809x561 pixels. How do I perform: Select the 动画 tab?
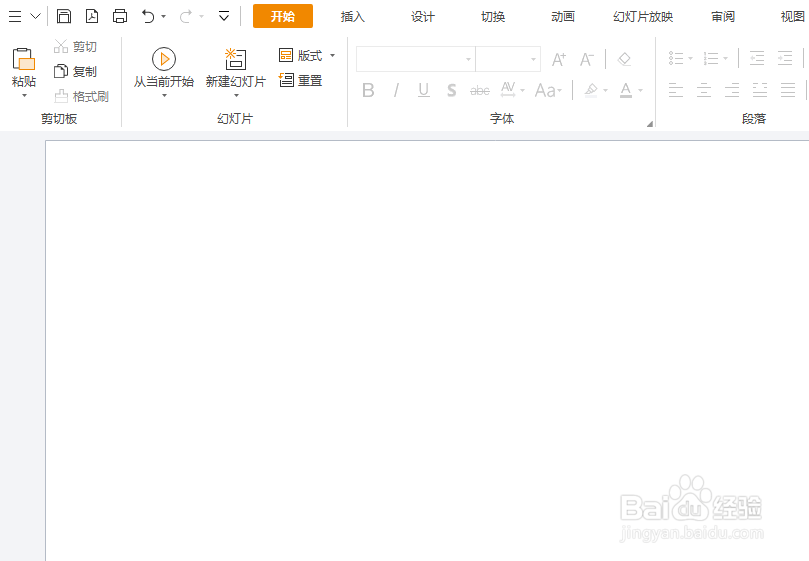click(563, 17)
